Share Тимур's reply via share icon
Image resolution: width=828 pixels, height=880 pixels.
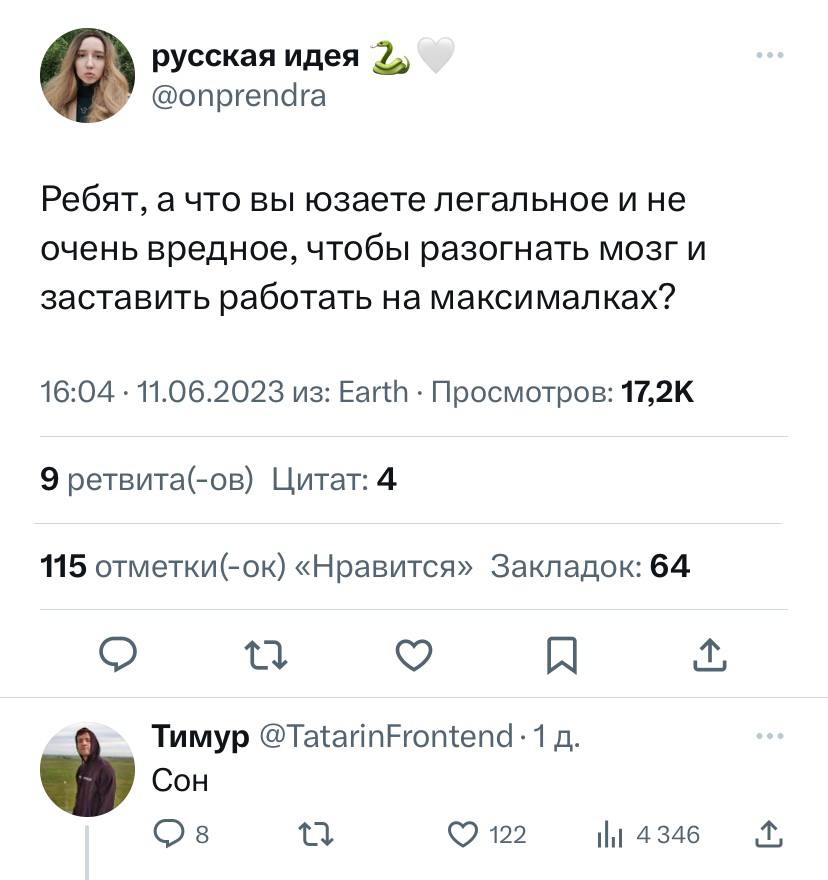pos(768,834)
